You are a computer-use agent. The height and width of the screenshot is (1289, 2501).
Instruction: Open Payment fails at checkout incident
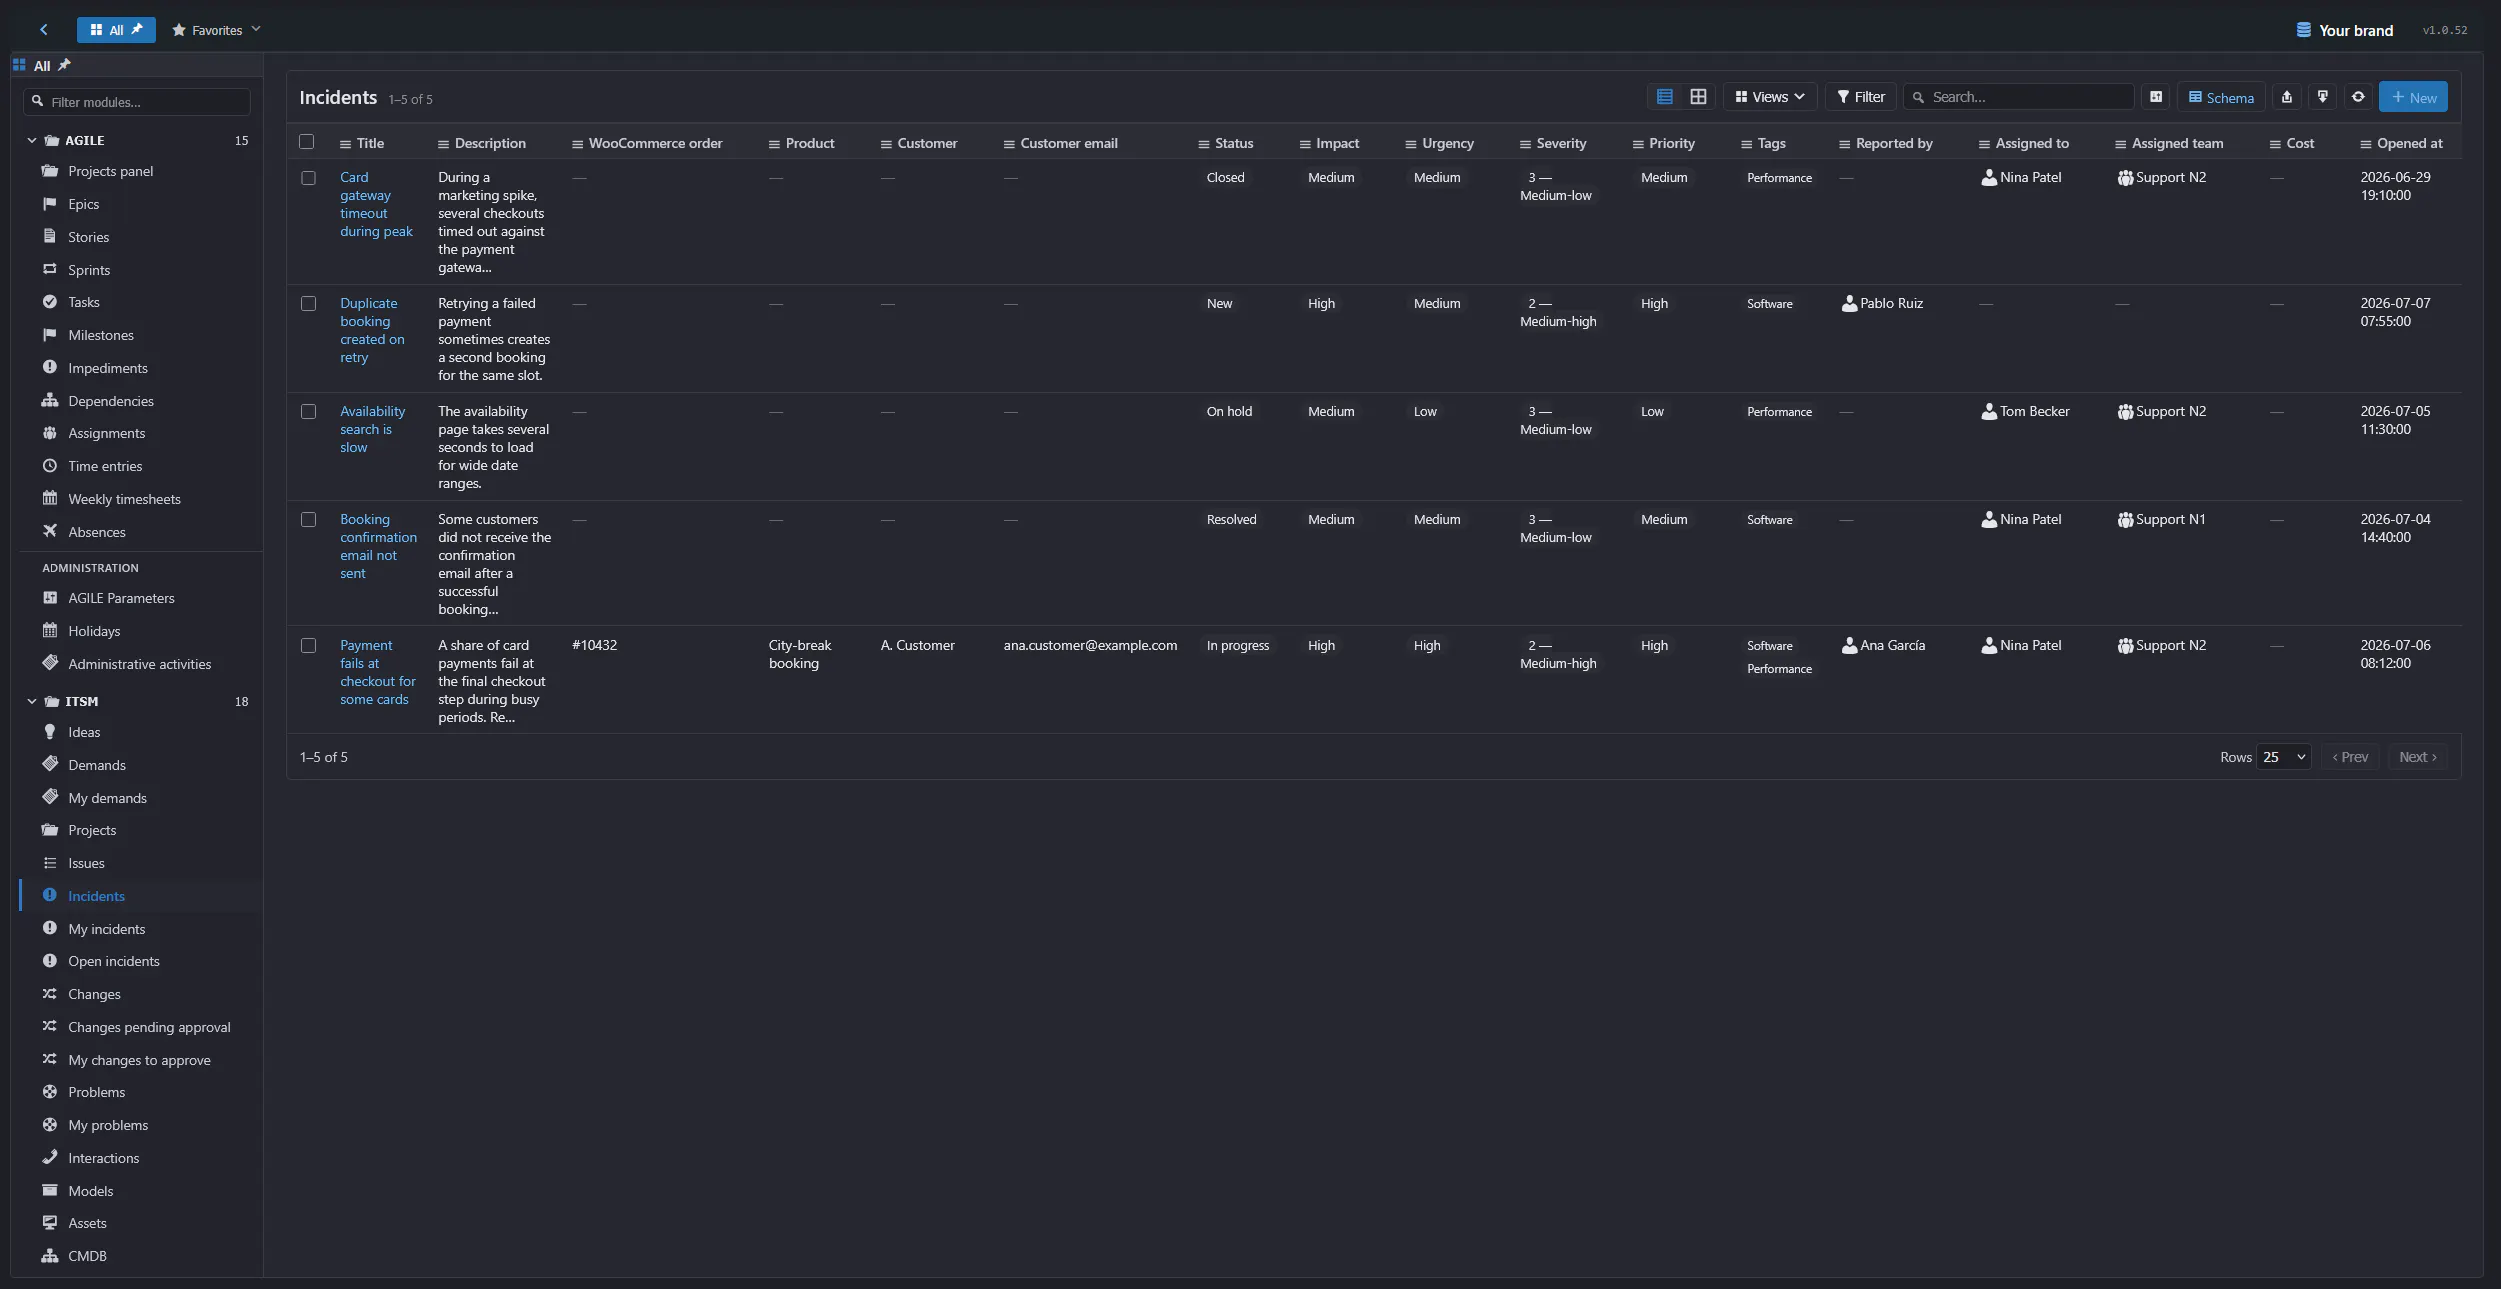377,672
